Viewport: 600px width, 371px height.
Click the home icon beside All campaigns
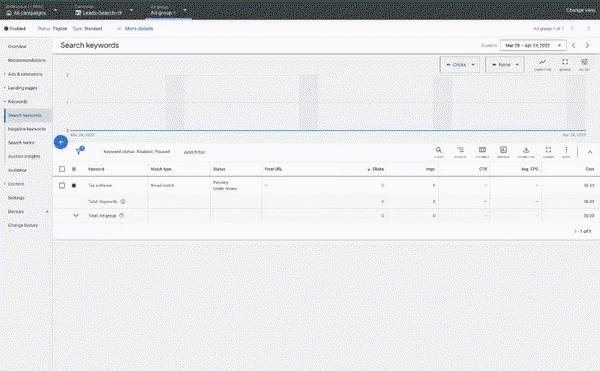[9, 13]
